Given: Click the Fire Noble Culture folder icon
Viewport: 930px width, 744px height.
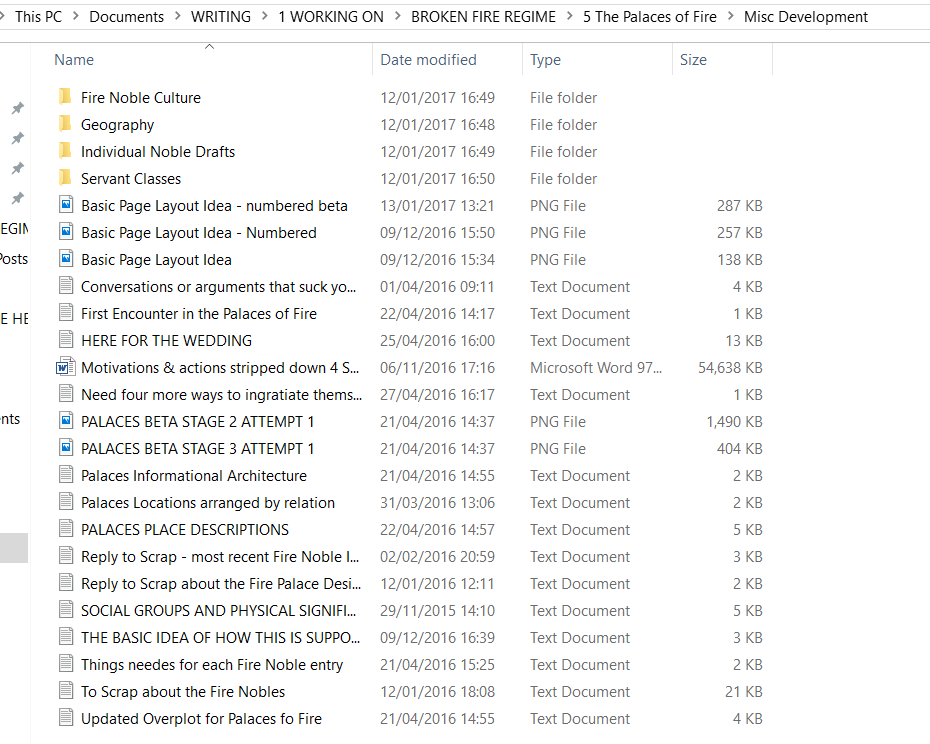Looking at the screenshot, I should [x=66, y=97].
